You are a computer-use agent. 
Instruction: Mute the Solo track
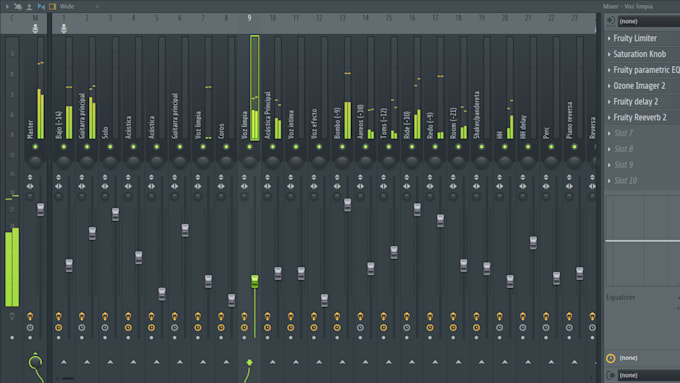click(x=110, y=147)
